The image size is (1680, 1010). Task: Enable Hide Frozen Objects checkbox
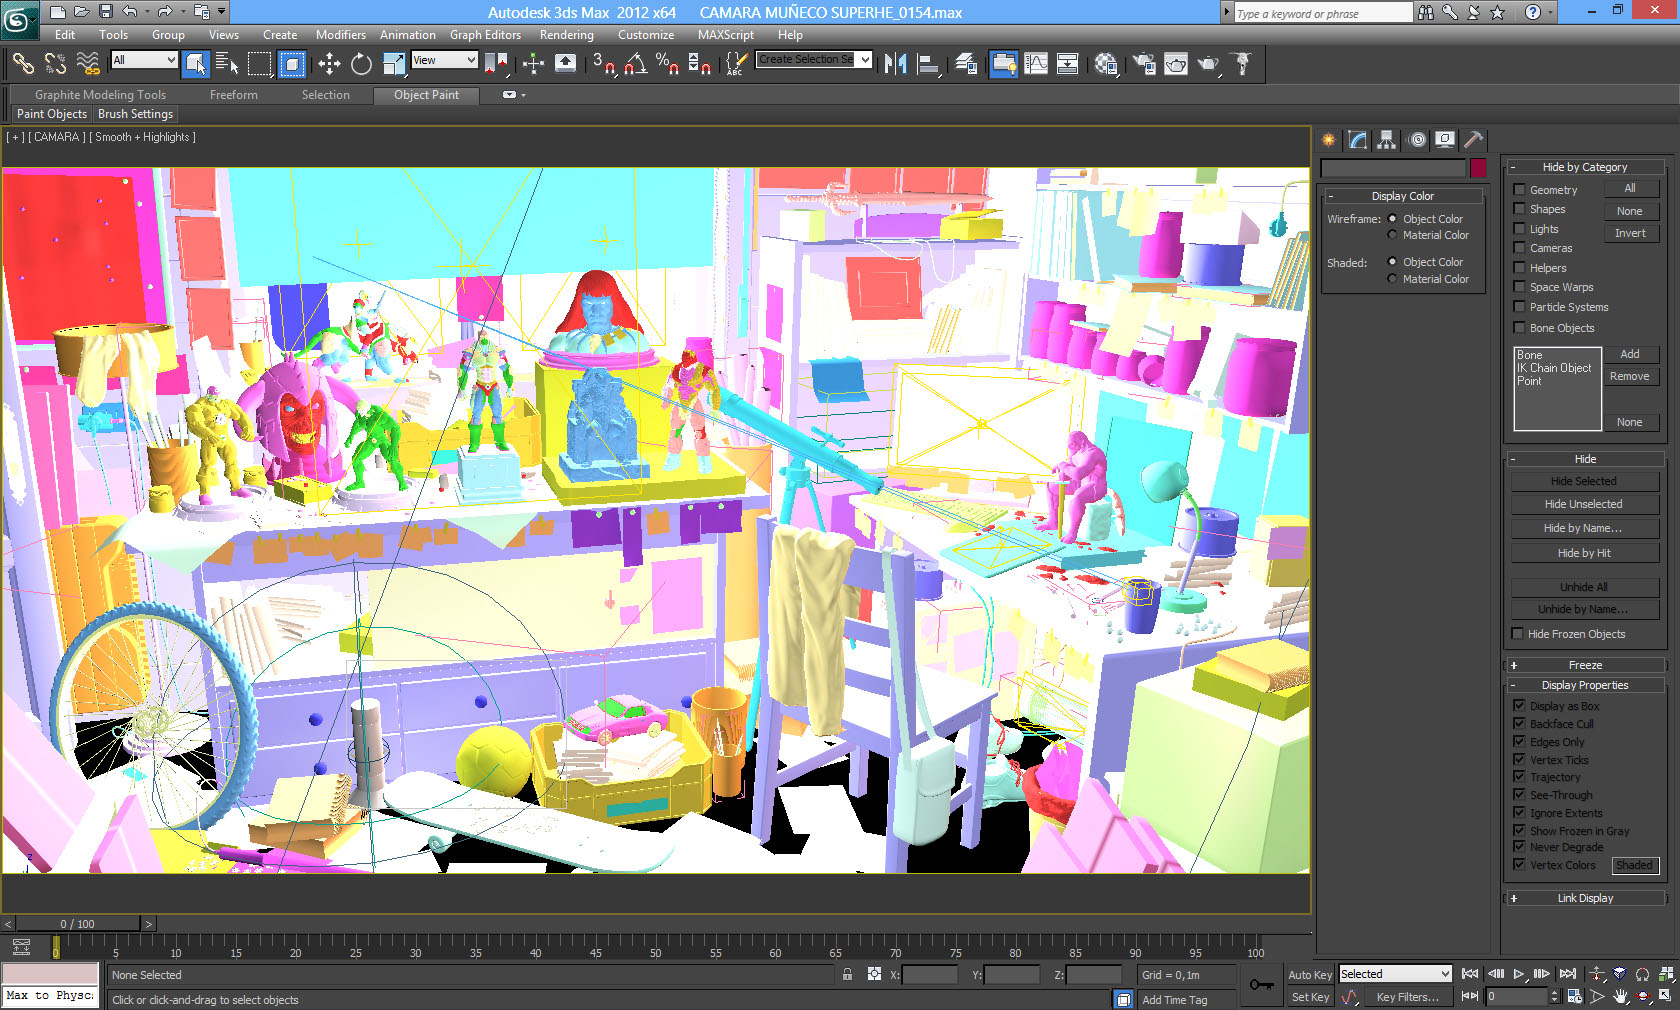[x=1518, y=634]
